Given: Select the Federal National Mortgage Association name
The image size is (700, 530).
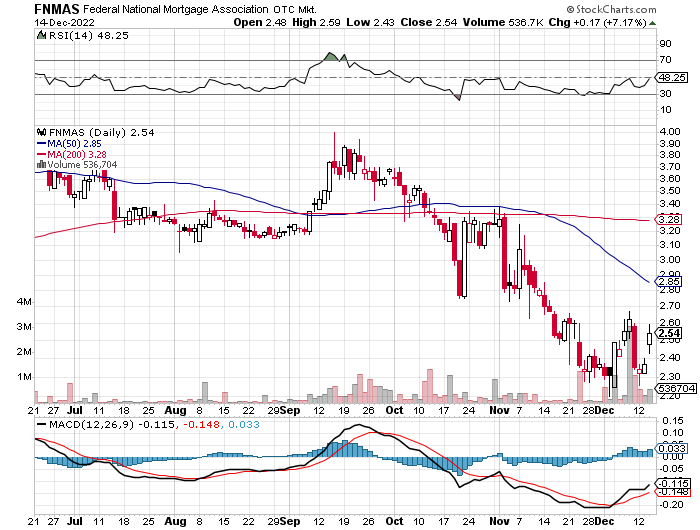Looking at the screenshot, I should [x=176, y=9].
